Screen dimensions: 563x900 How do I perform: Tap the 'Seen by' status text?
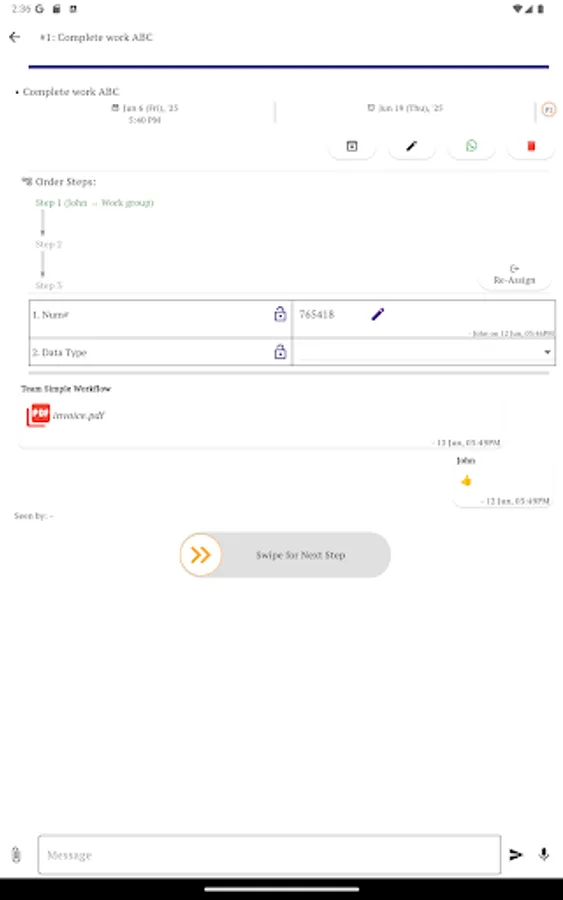click(x=33, y=515)
